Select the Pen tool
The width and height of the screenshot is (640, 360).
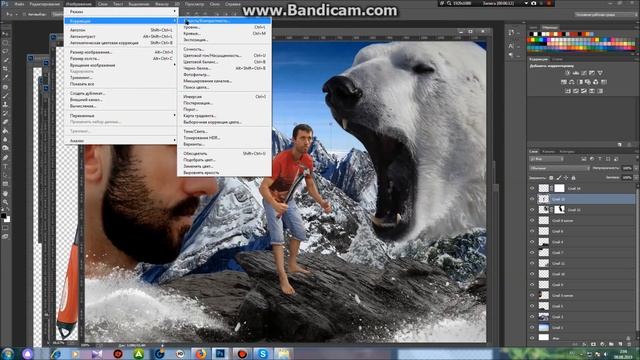(x=5, y=158)
